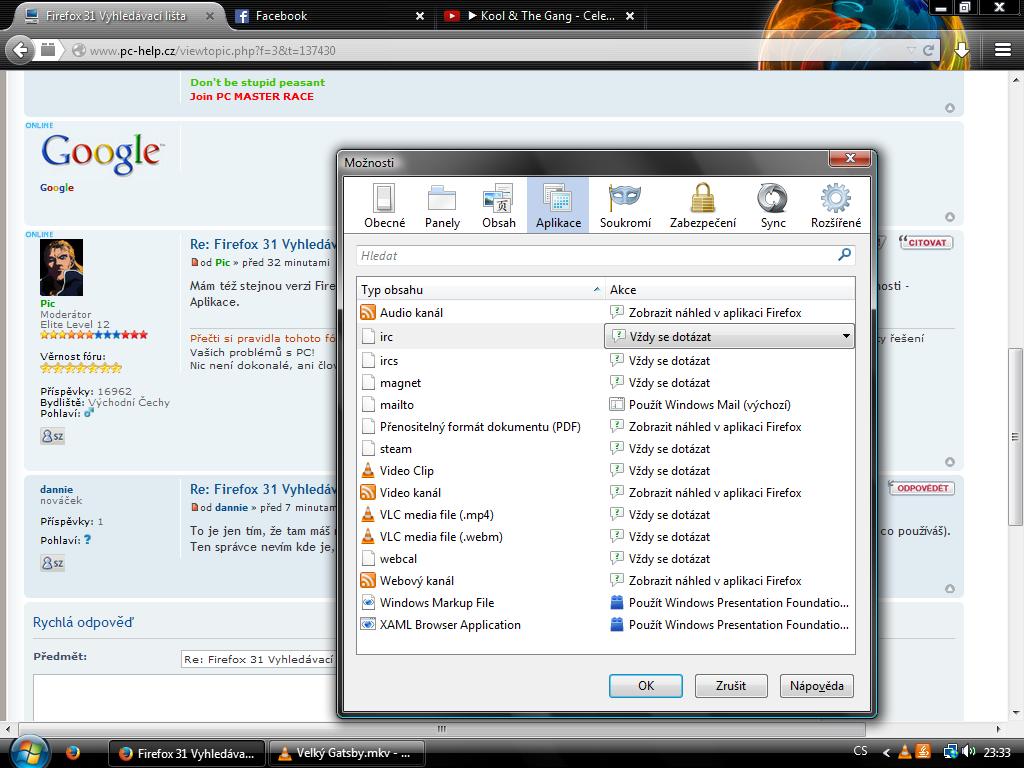
Task: Open the Zabezpečení padlock pane
Action: tap(703, 206)
